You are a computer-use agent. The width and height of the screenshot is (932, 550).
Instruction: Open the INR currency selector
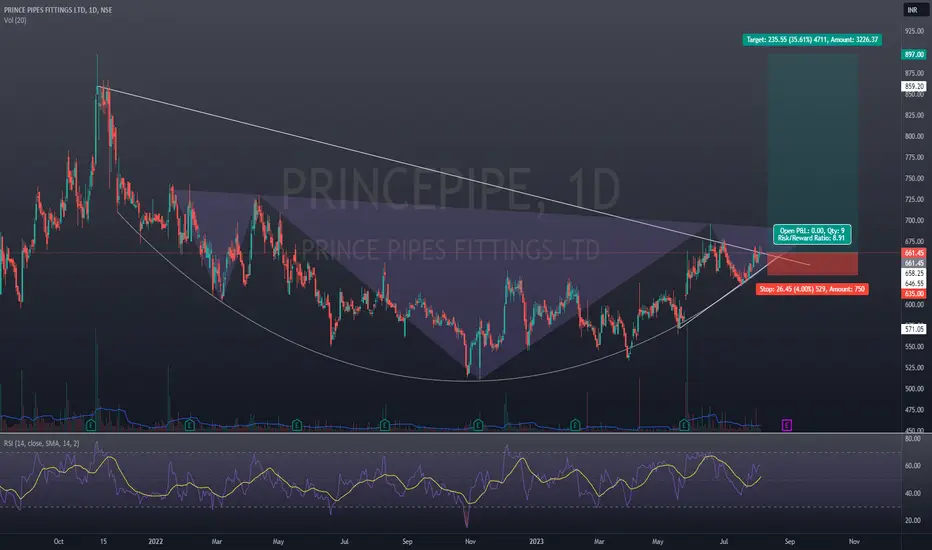(914, 10)
